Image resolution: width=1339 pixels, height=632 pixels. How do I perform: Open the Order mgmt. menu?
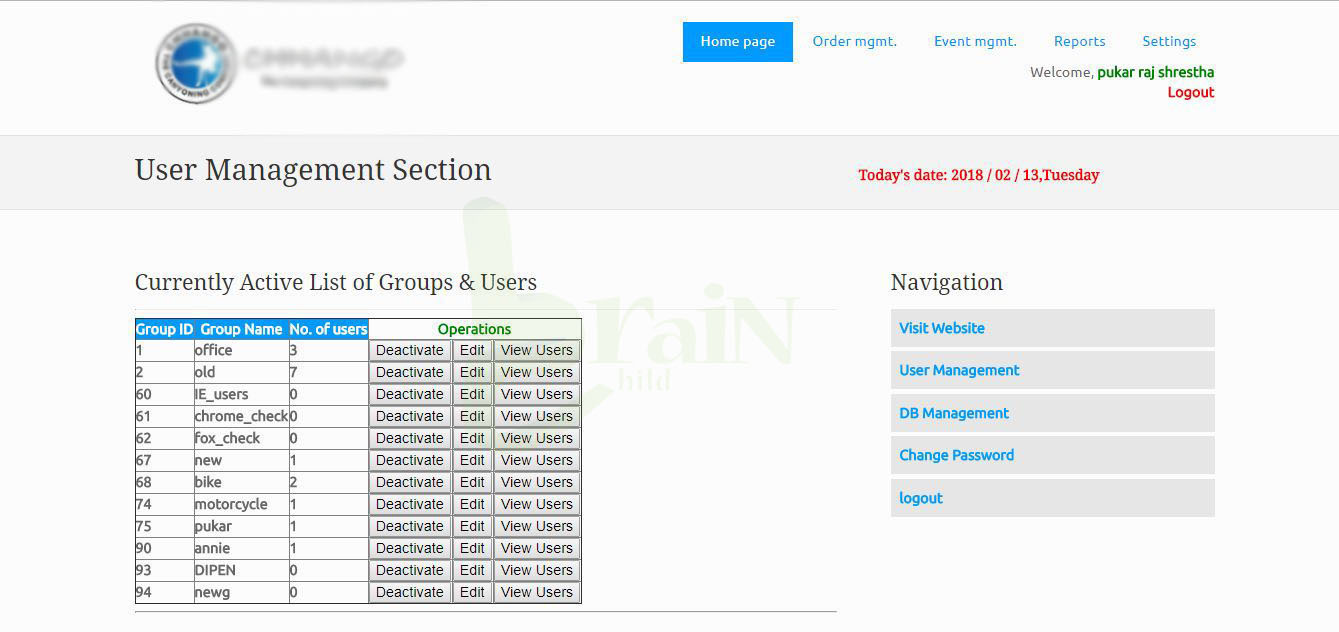[x=854, y=42]
